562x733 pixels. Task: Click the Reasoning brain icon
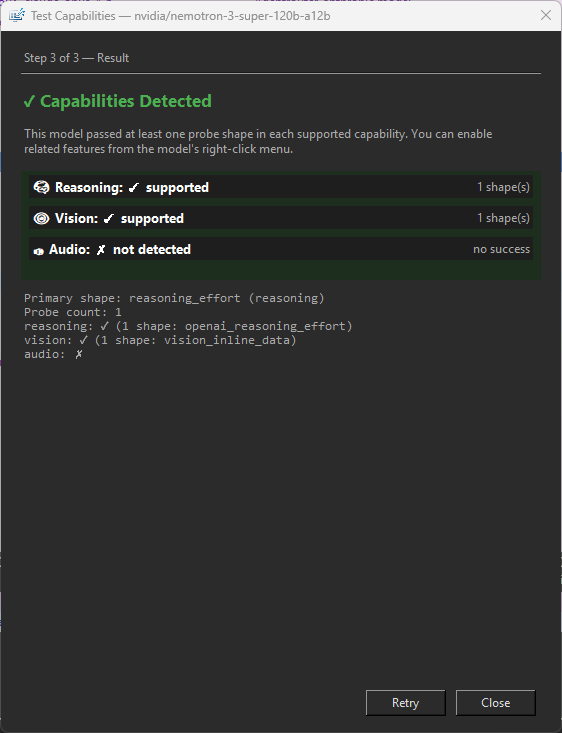click(41, 187)
